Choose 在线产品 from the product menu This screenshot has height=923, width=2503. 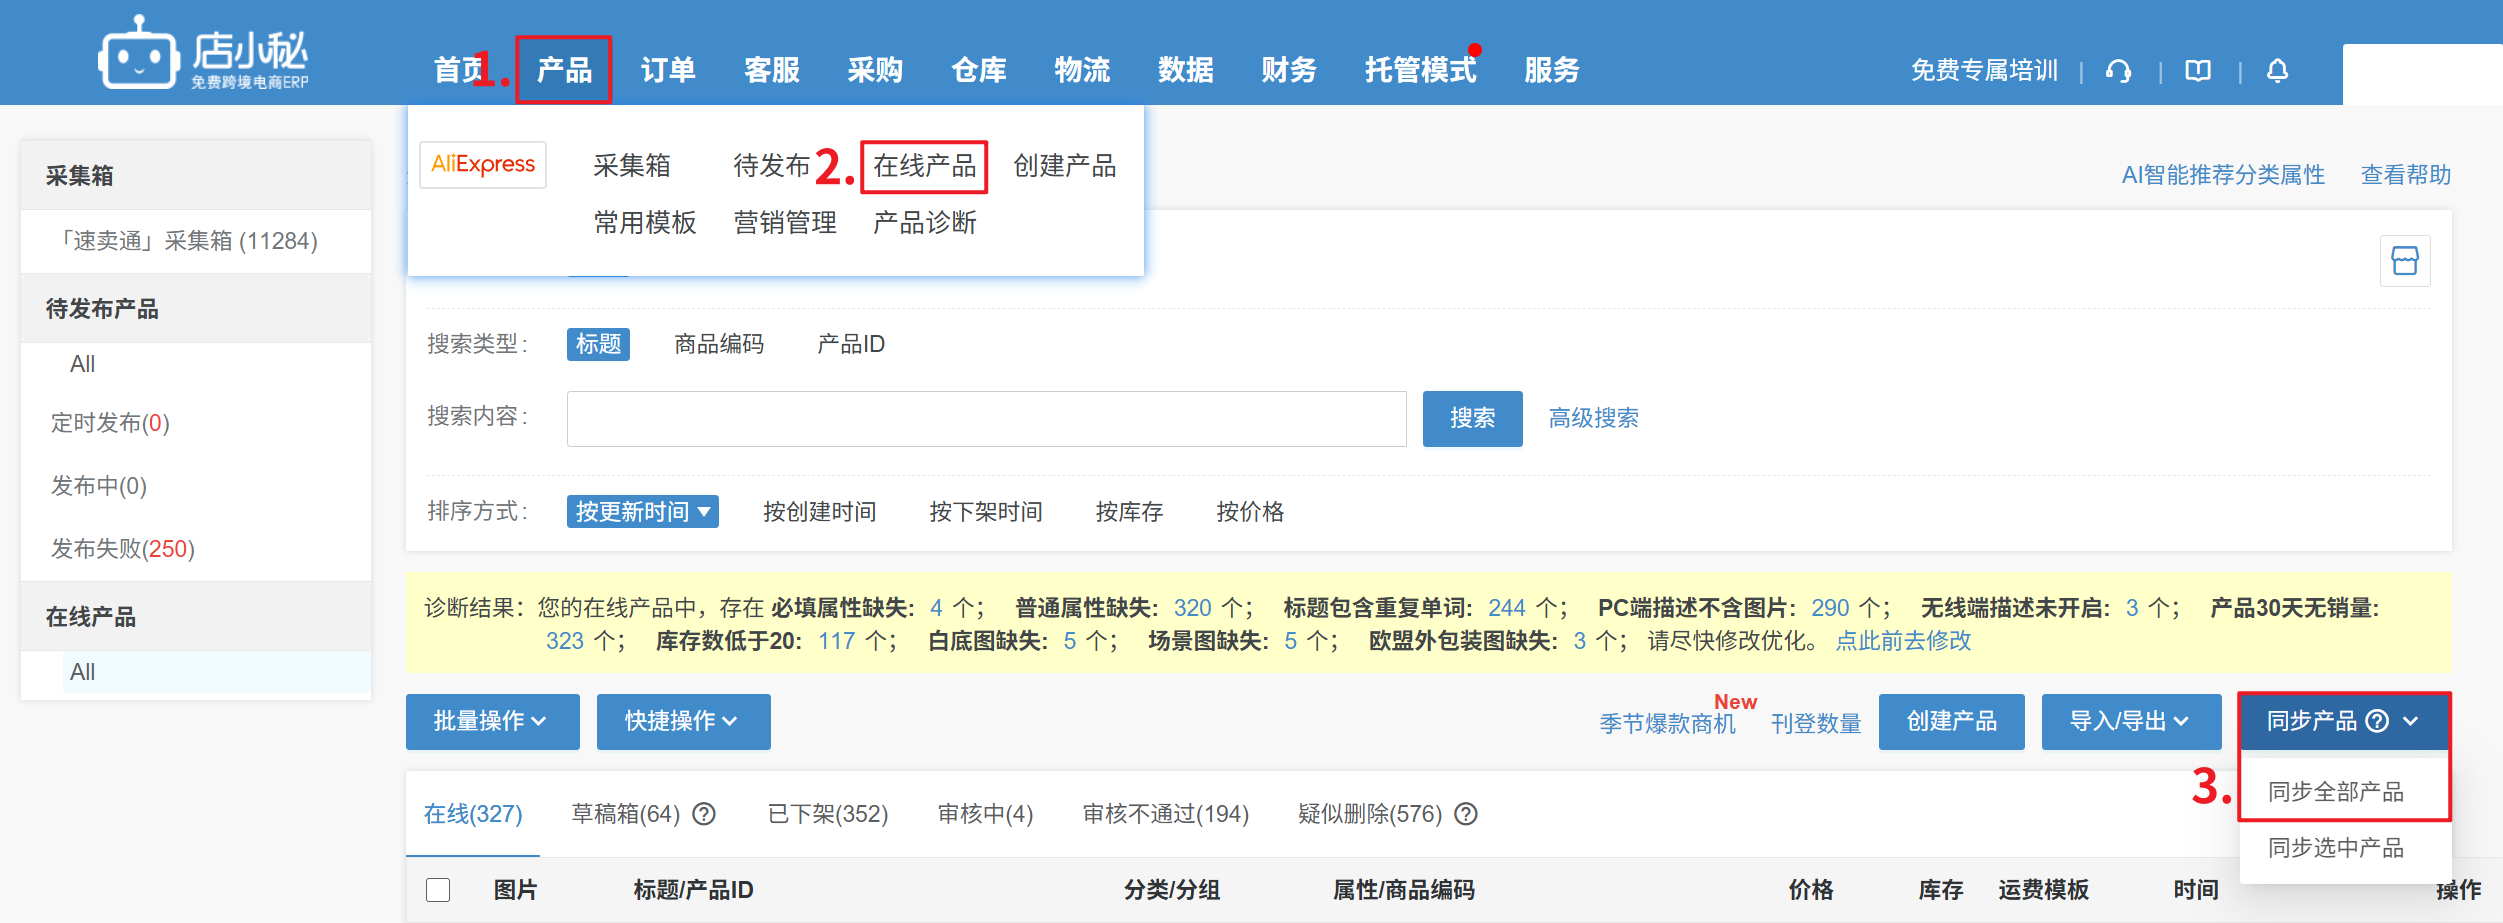[924, 166]
